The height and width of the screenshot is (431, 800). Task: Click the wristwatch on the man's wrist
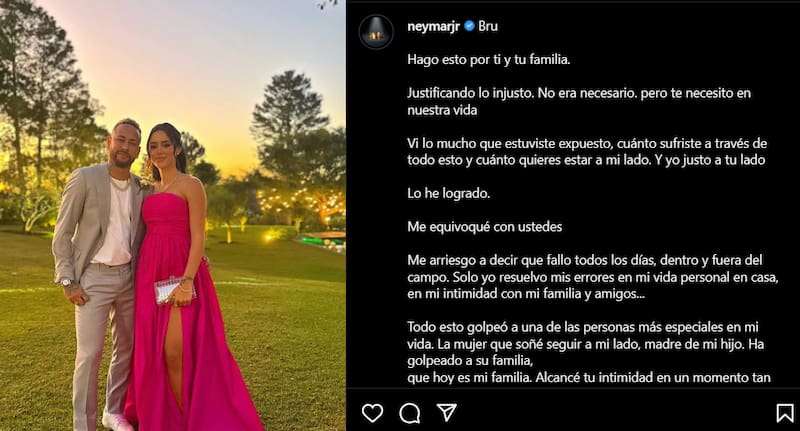[x=66, y=282]
